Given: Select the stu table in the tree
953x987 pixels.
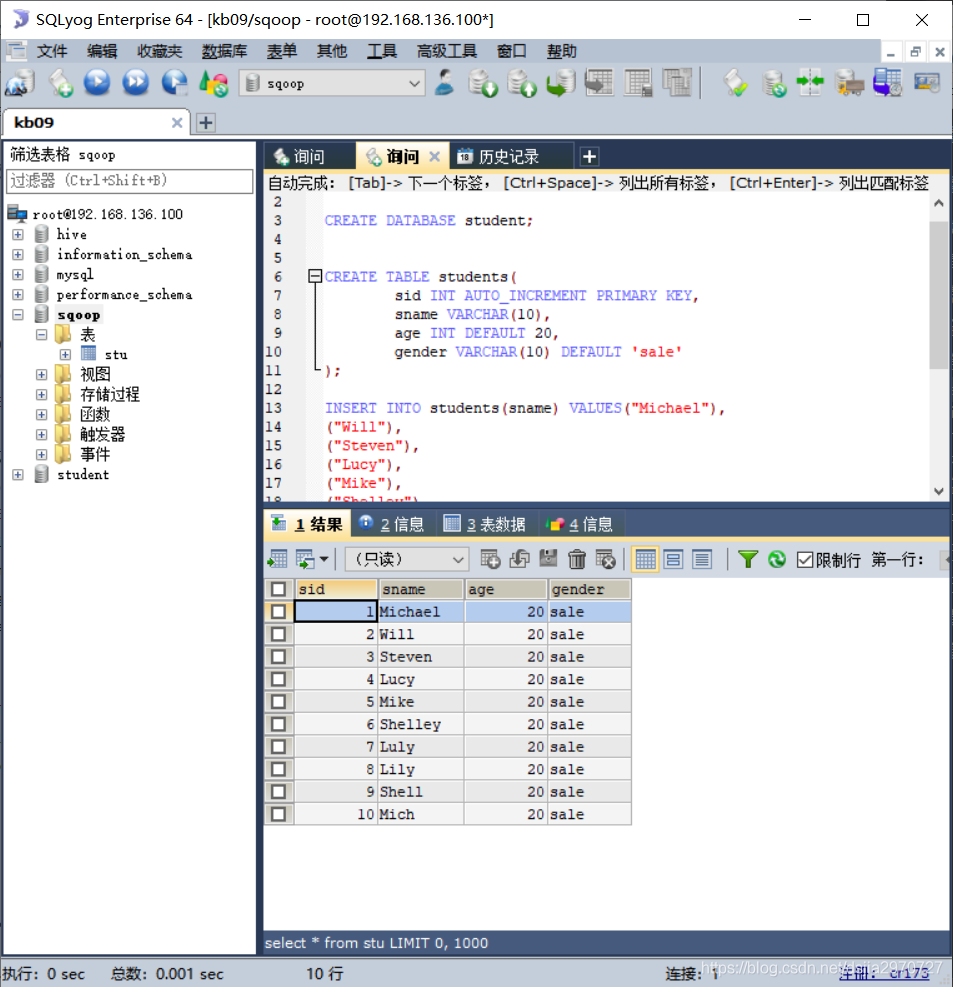Looking at the screenshot, I should click(116, 355).
